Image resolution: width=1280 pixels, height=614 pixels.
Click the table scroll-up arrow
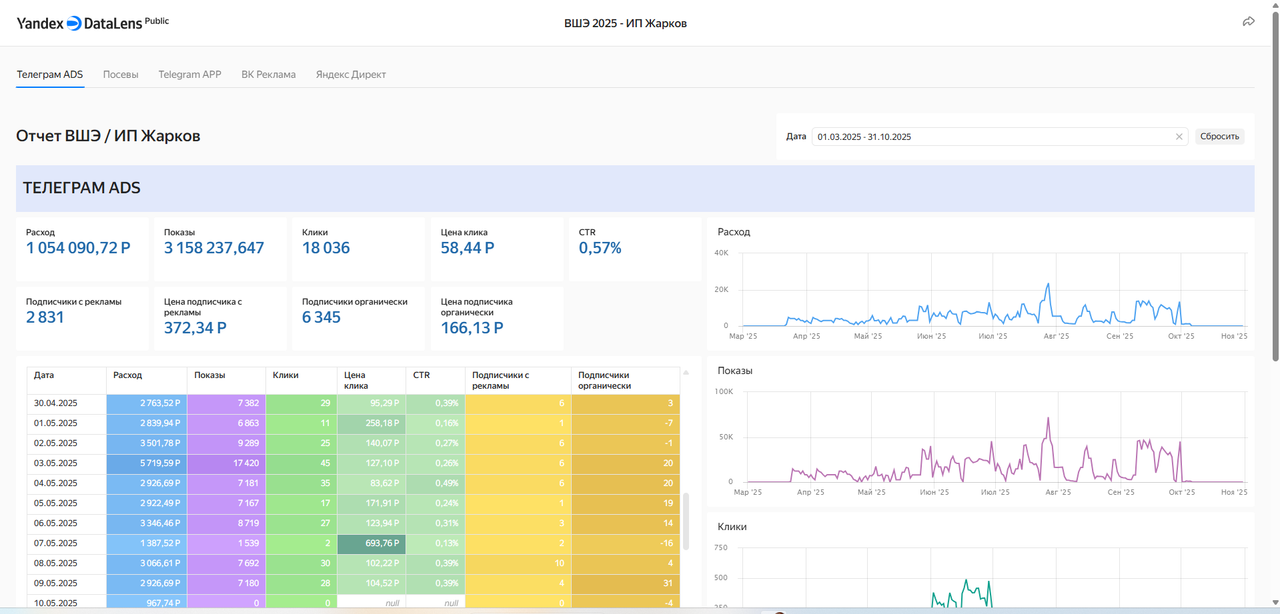tap(686, 372)
